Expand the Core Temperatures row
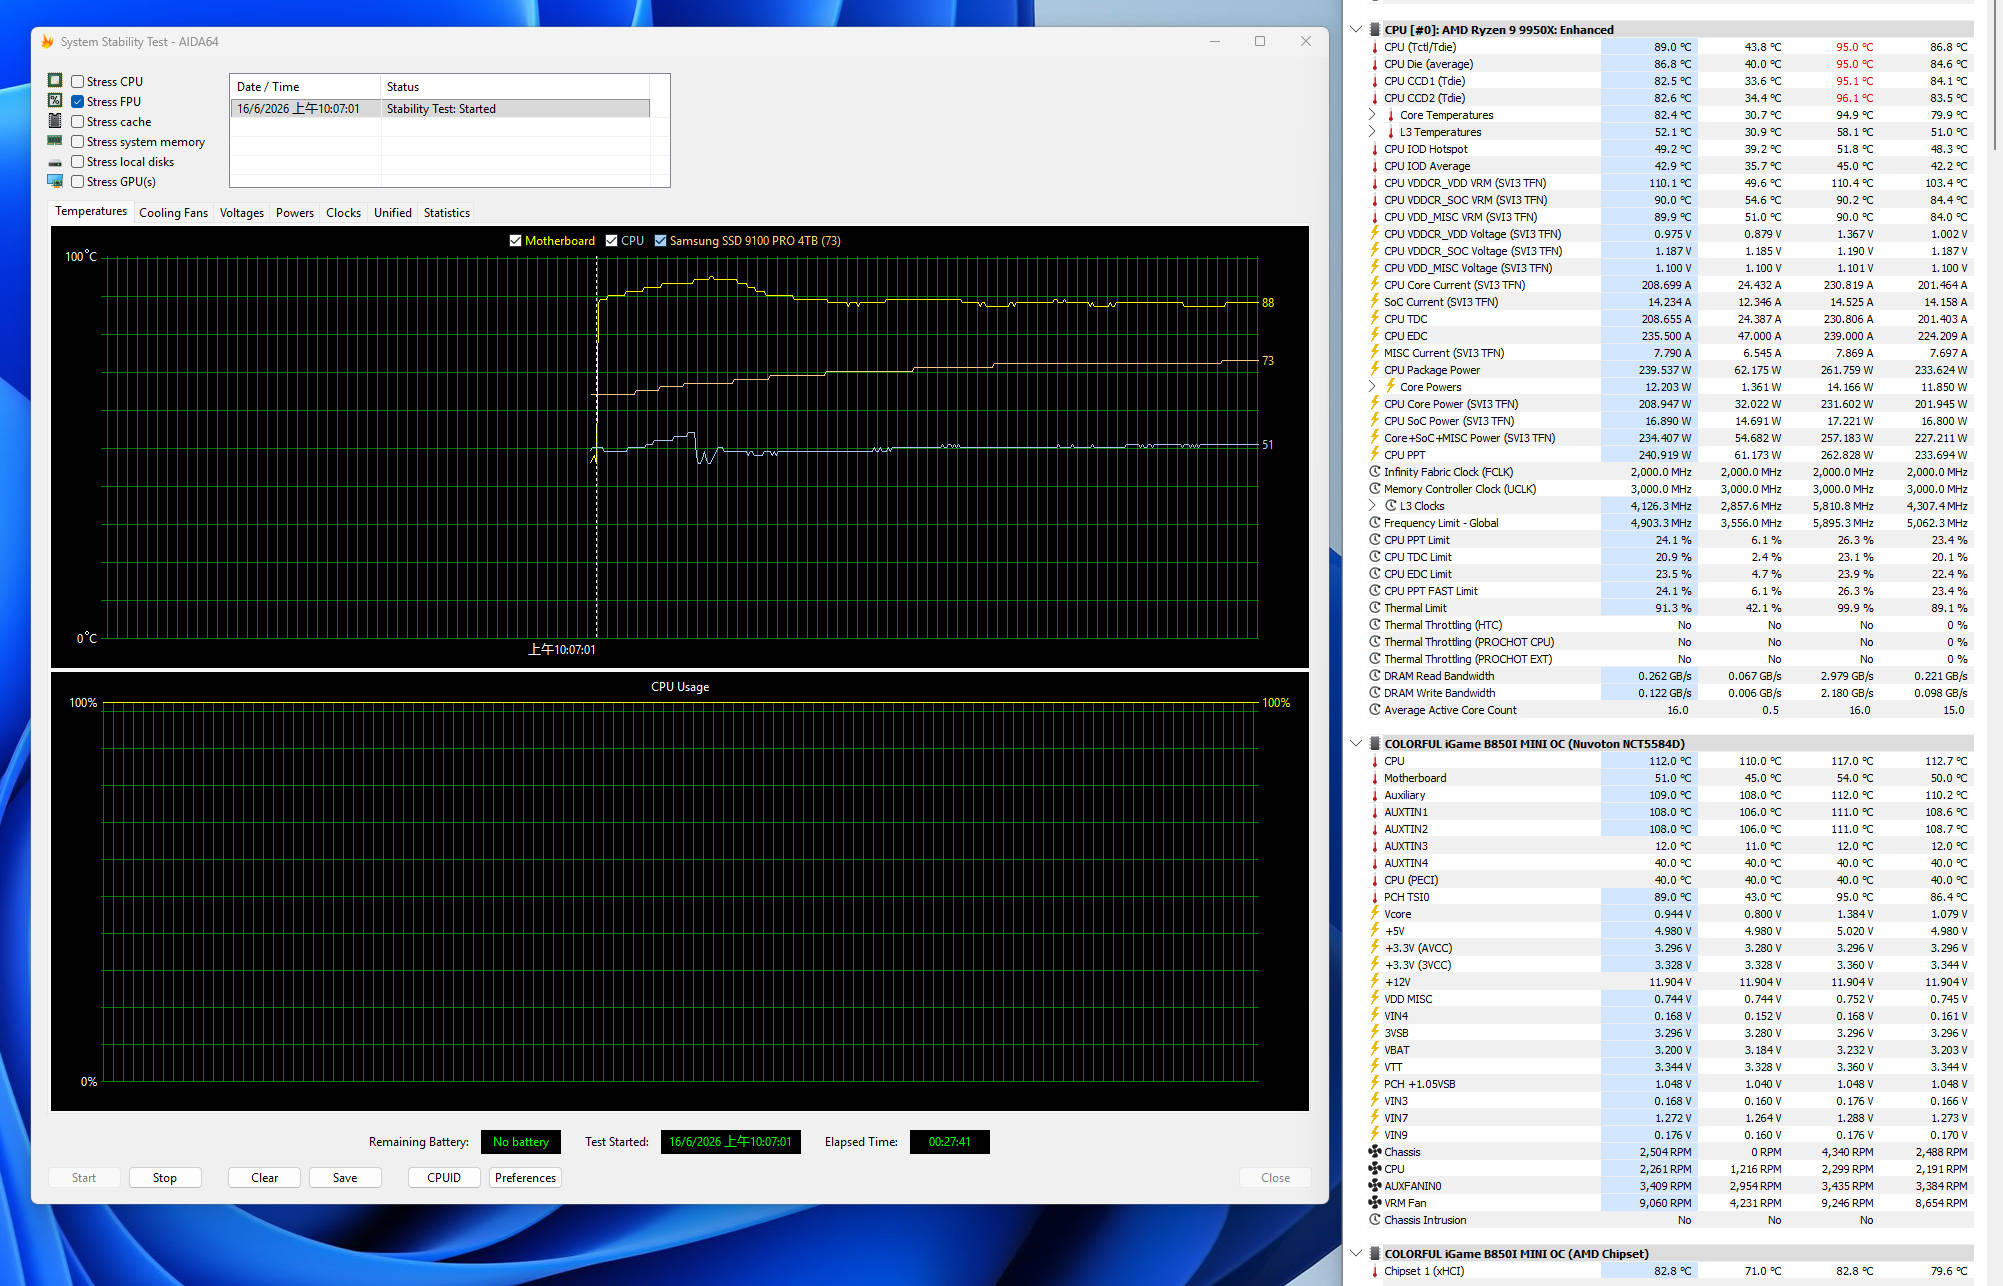 [x=1372, y=115]
